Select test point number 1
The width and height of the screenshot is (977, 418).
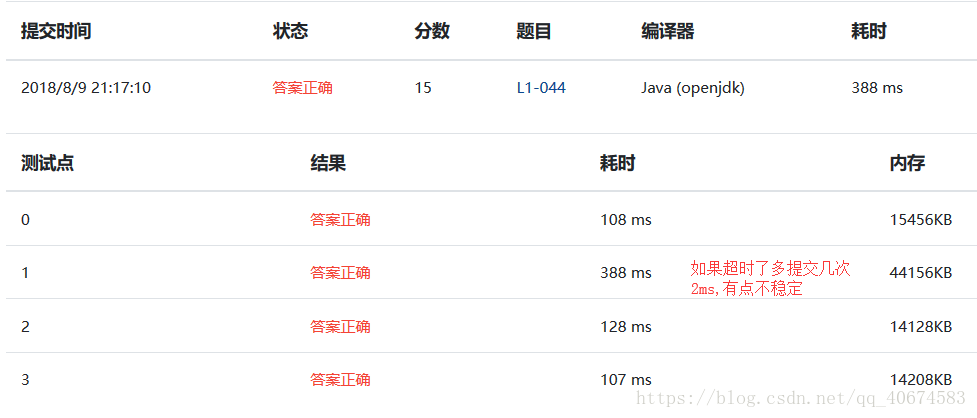coord(25,273)
